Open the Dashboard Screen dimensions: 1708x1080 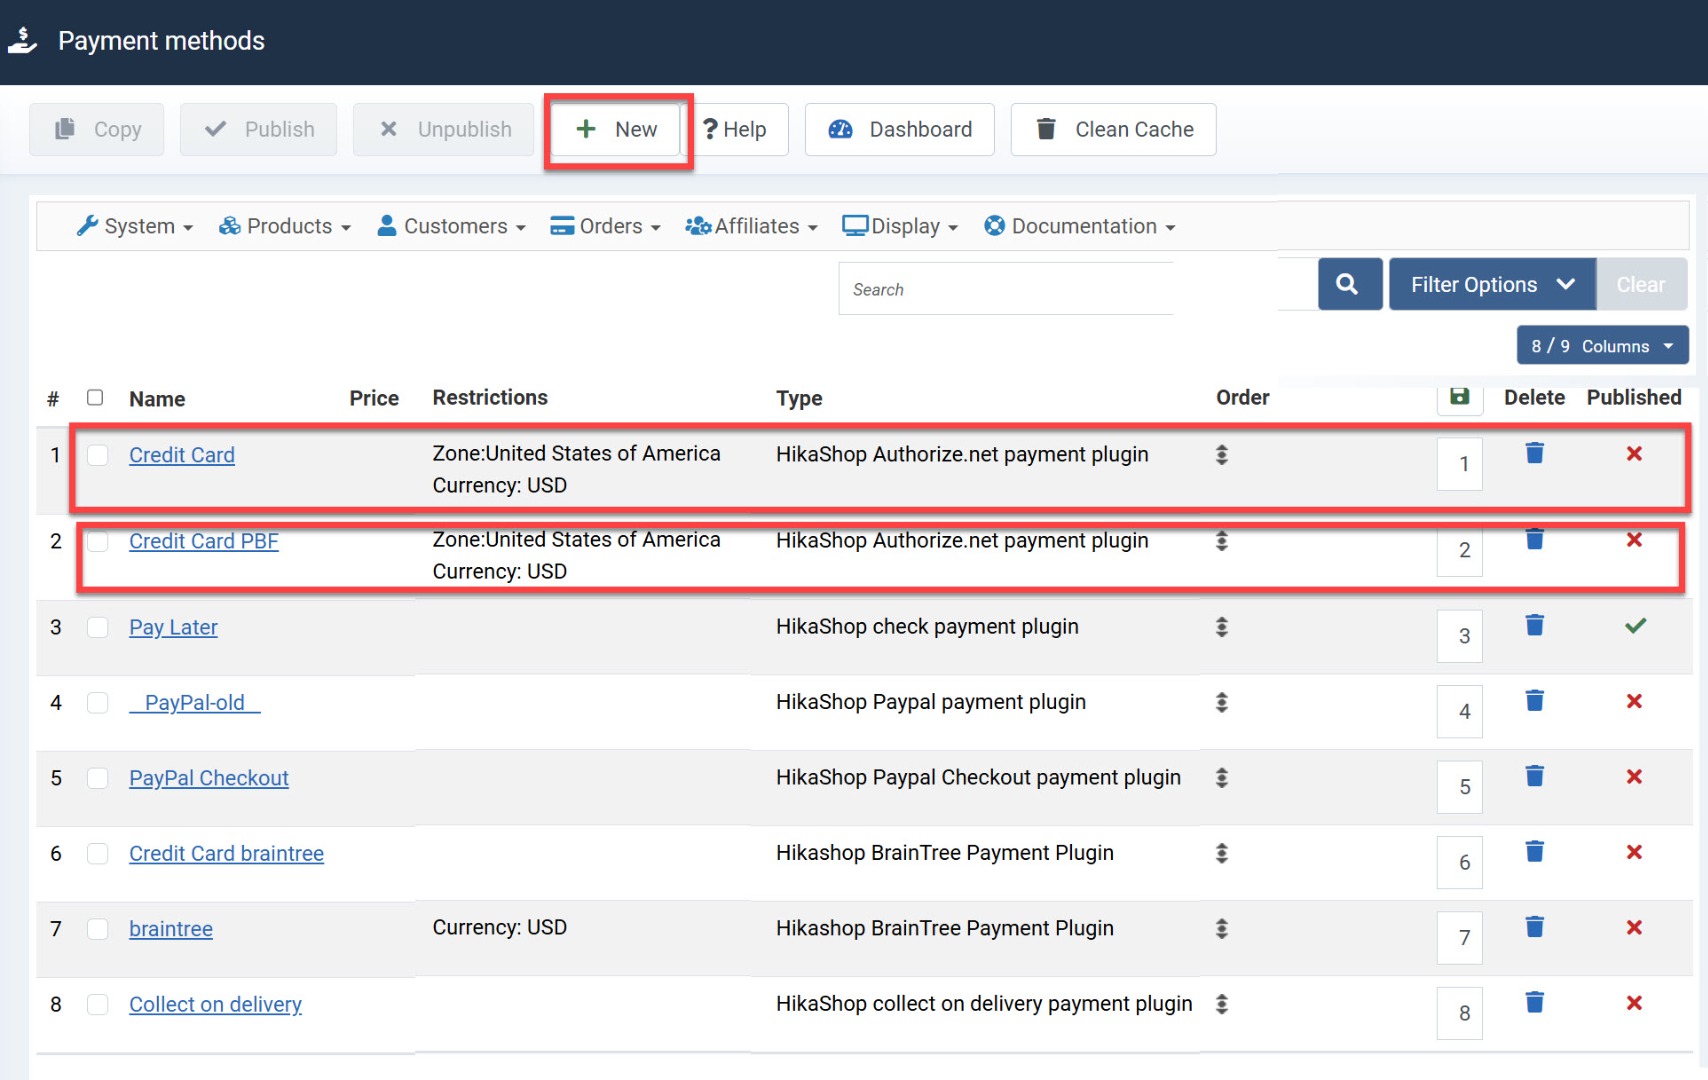(899, 130)
